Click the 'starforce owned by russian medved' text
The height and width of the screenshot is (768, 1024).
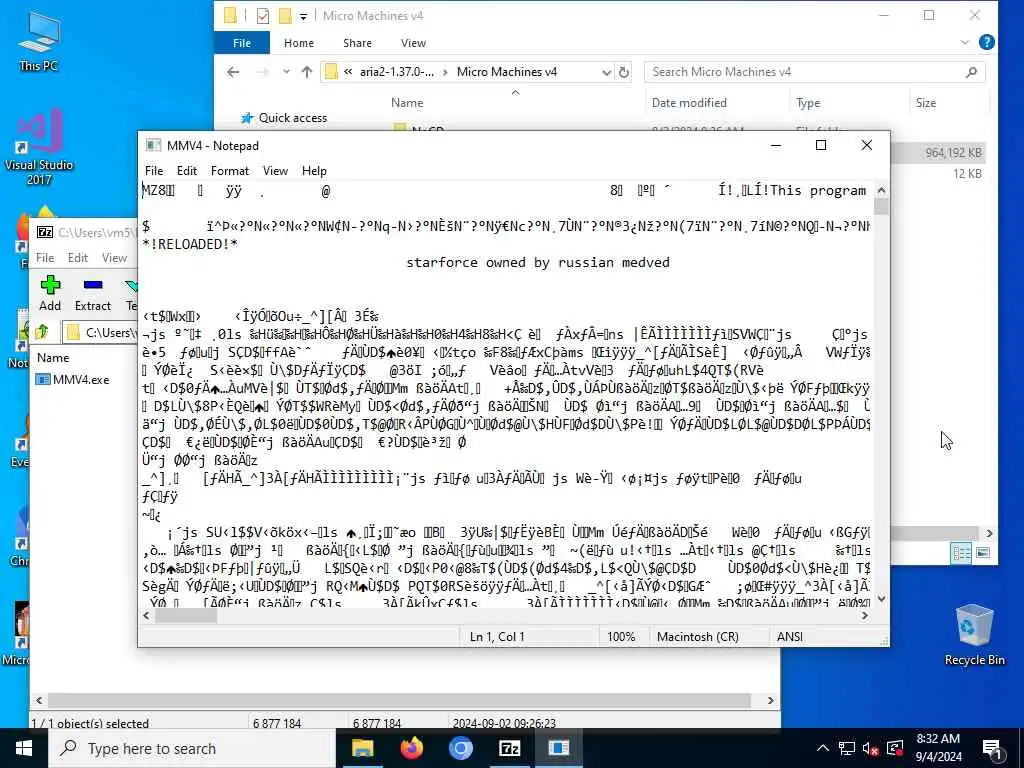[537, 263]
